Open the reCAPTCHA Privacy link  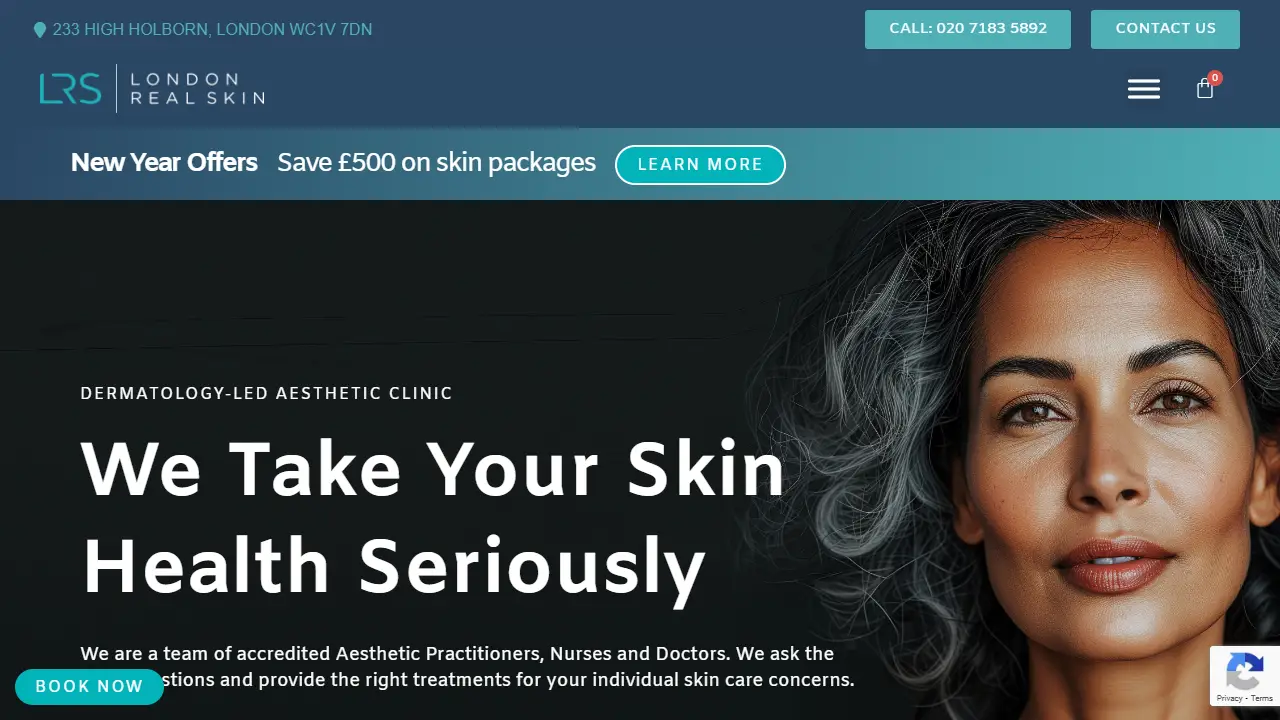click(1229, 698)
